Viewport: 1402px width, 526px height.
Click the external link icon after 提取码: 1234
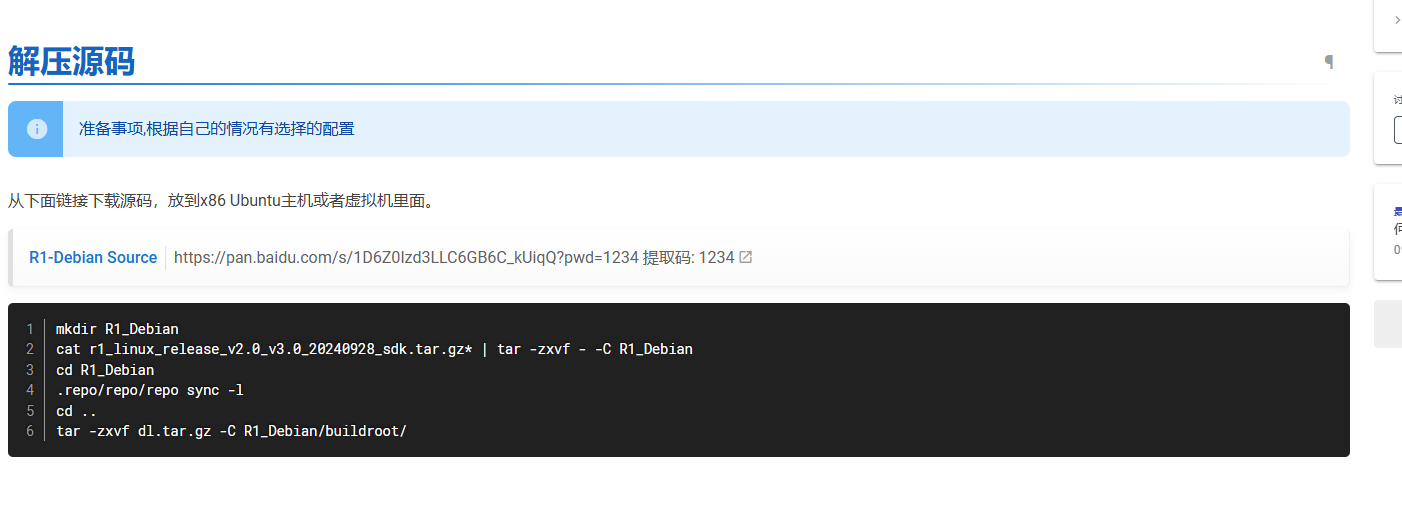(745, 257)
